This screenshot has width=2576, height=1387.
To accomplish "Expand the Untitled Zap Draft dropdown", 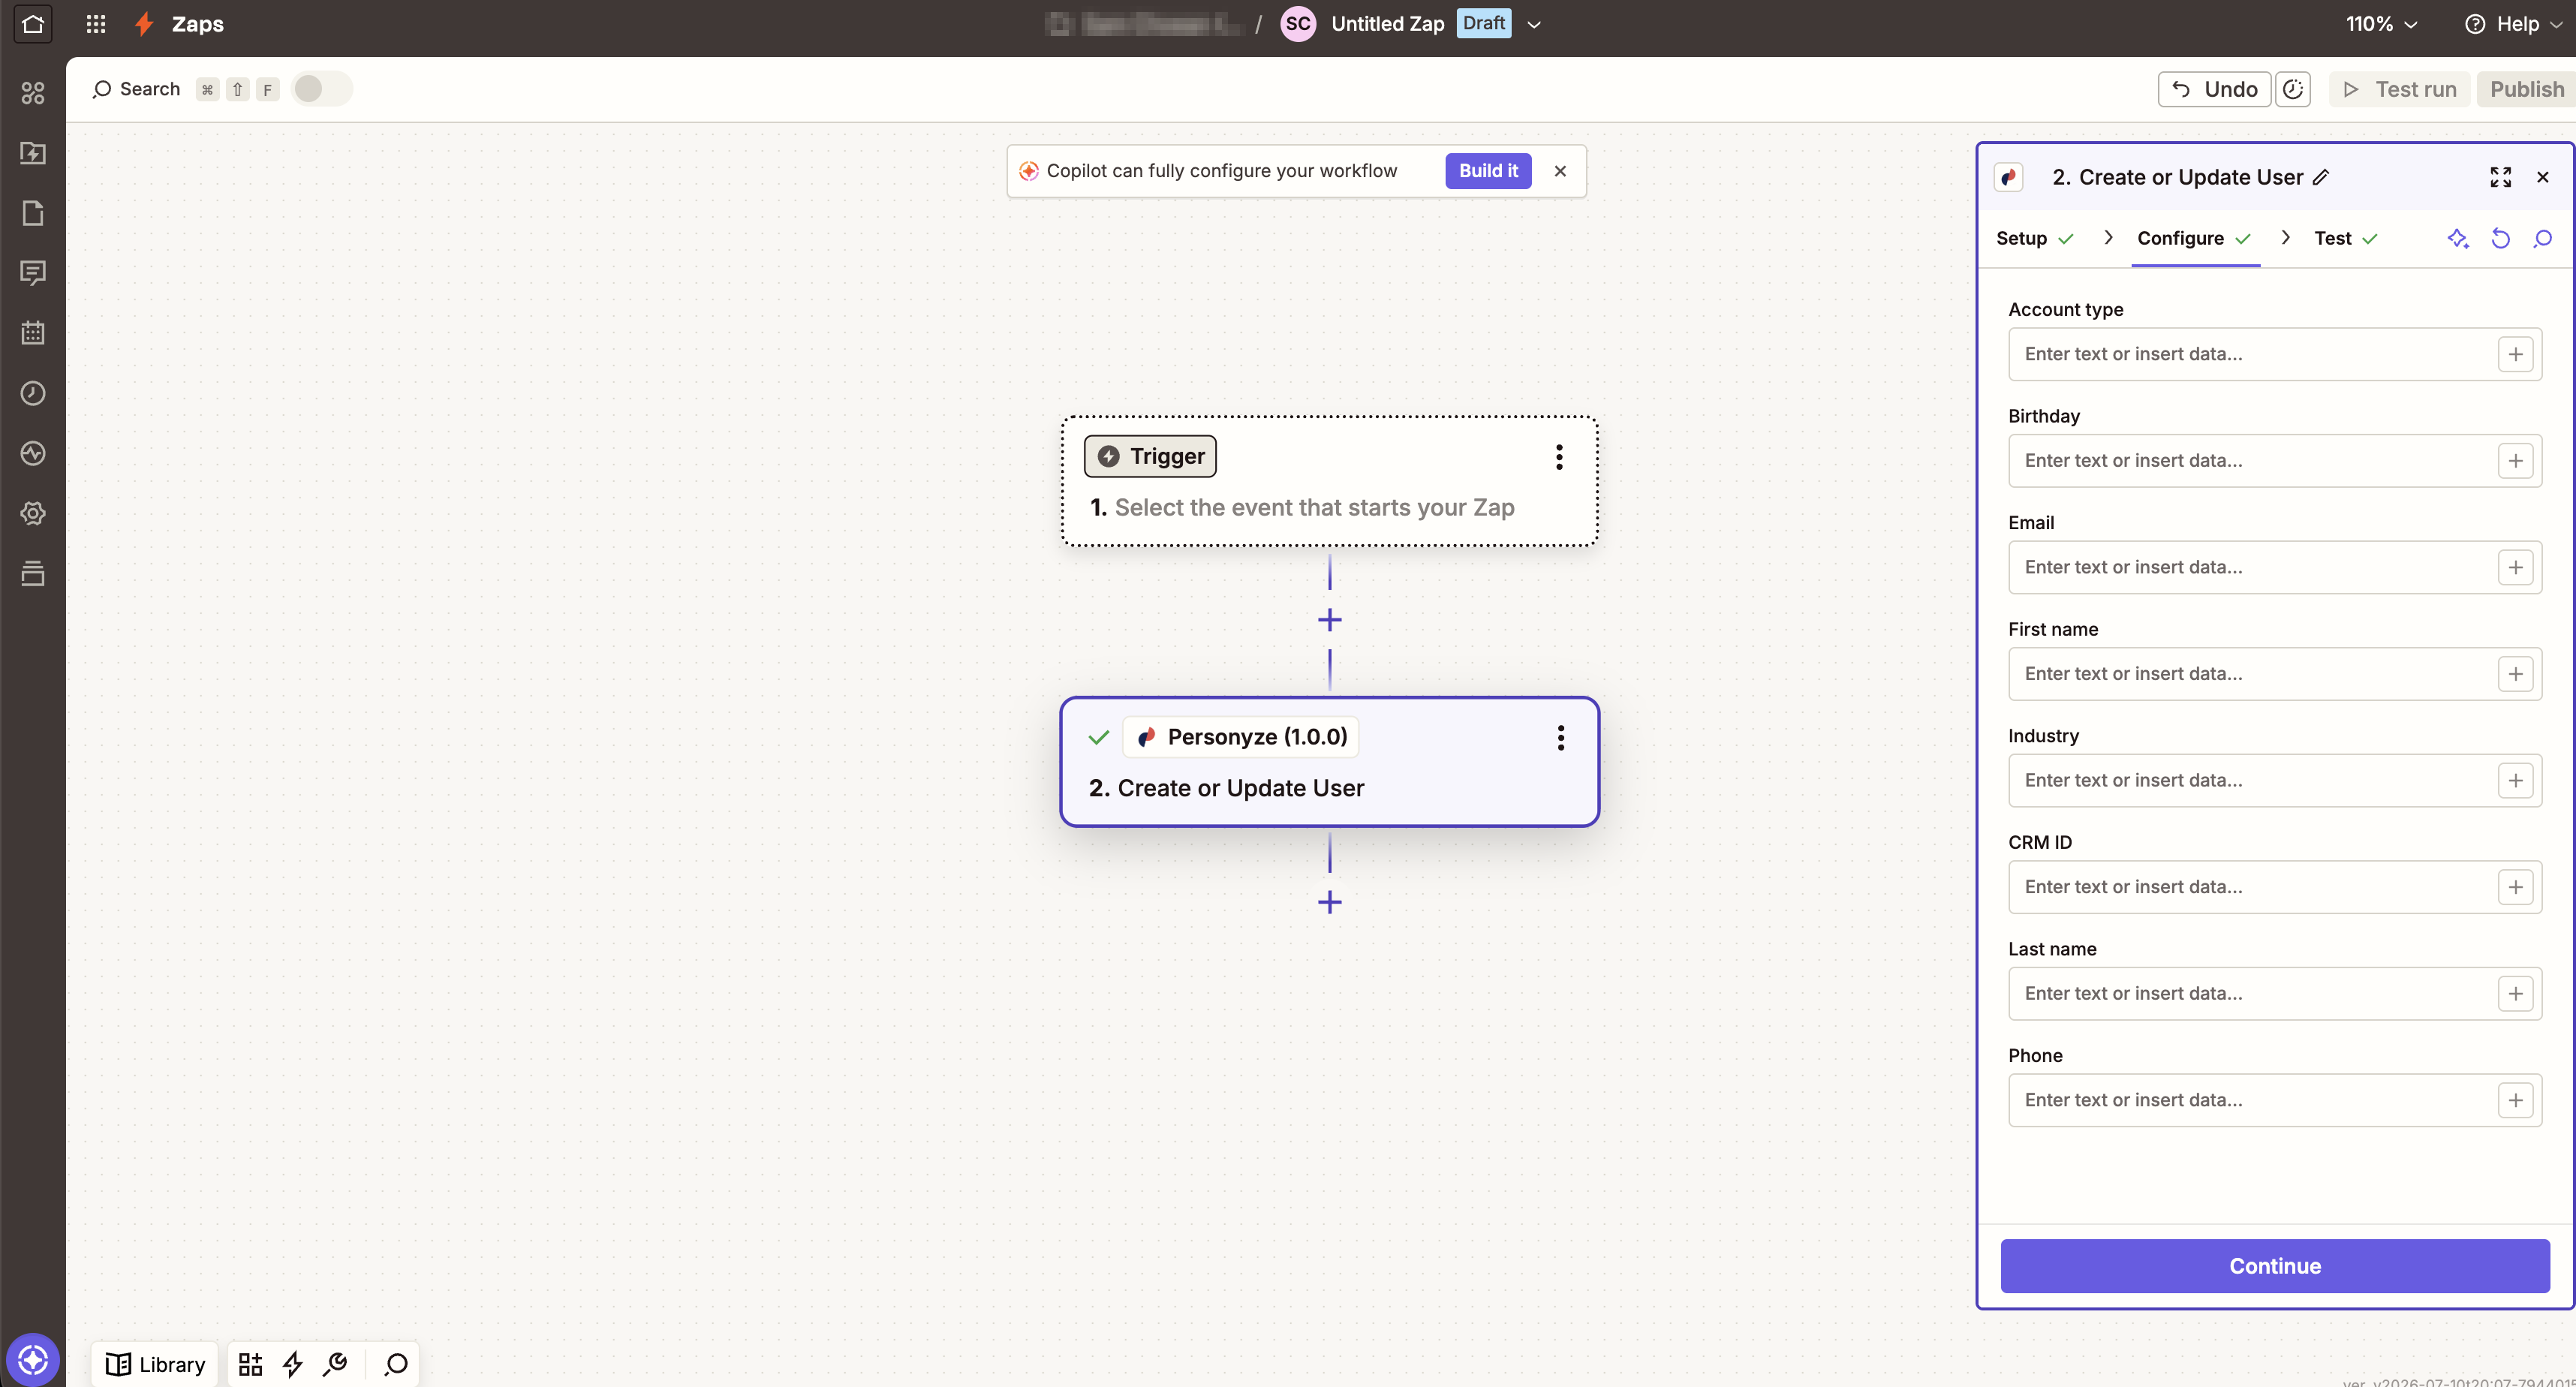I will 1534,24.
